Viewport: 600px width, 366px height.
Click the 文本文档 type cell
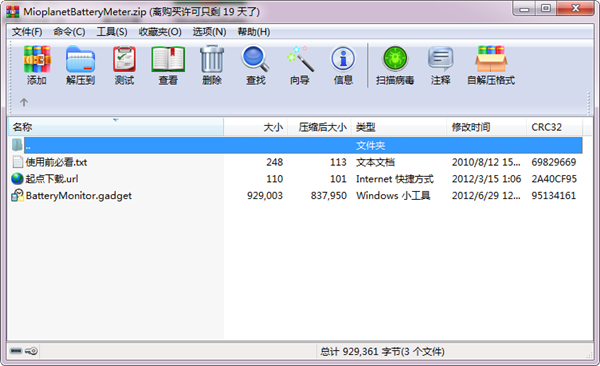tap(375, 162)
